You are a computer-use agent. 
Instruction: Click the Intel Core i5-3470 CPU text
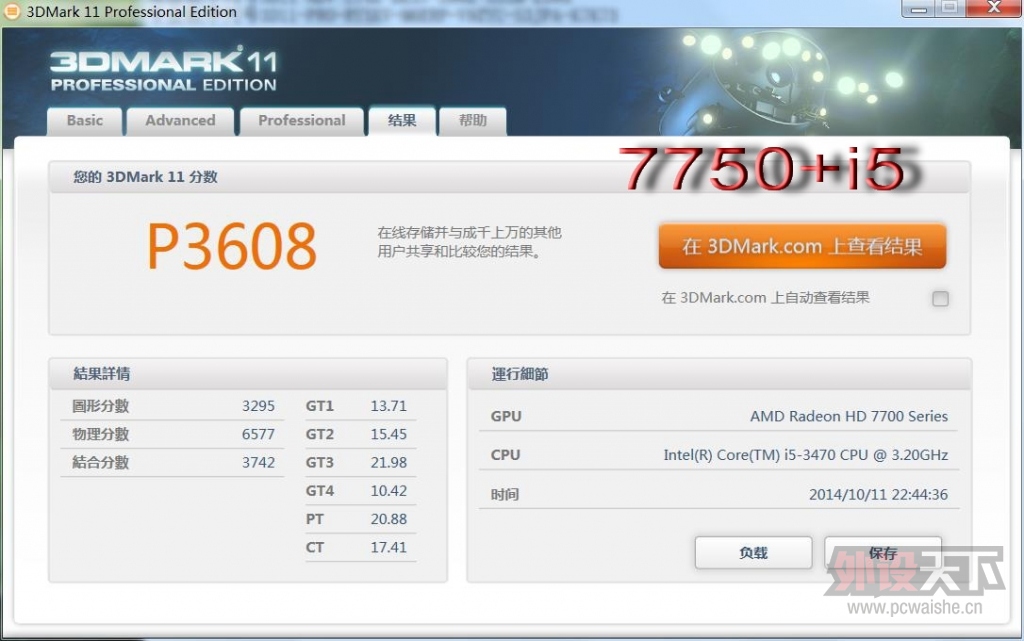click(806, 455)
